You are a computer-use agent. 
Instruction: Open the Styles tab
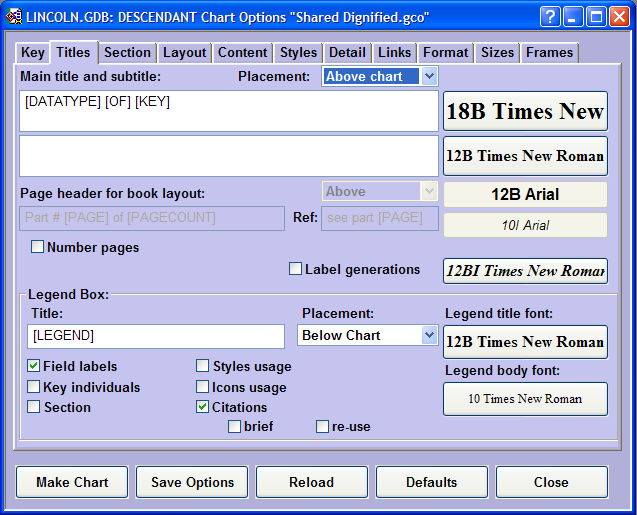298,52
